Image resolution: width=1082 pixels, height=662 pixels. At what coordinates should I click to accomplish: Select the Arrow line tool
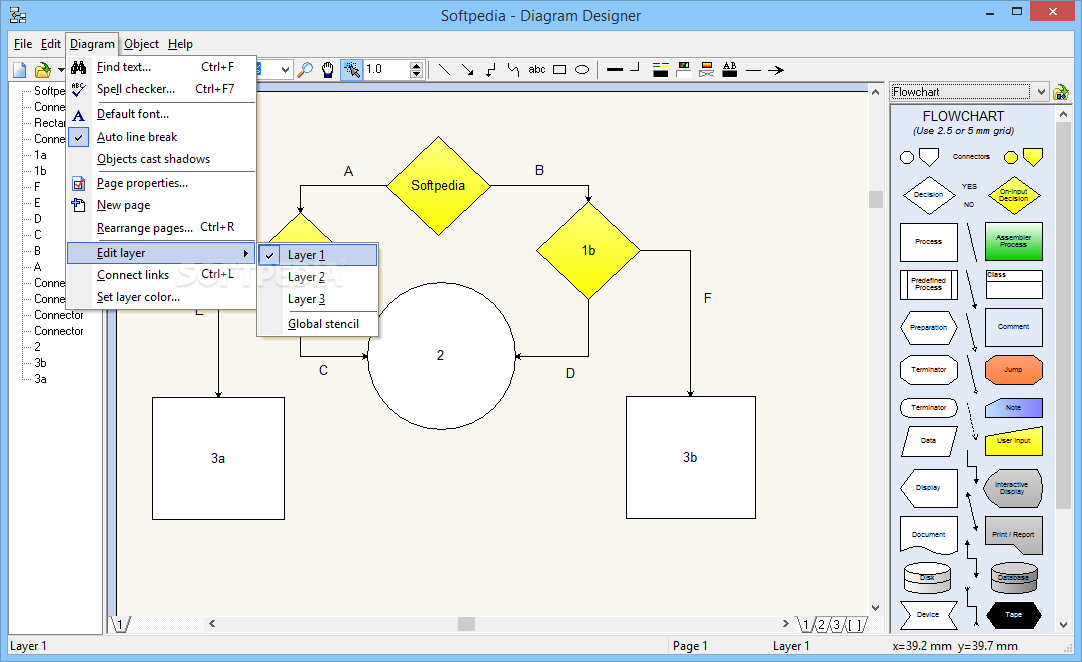point(468,70)
